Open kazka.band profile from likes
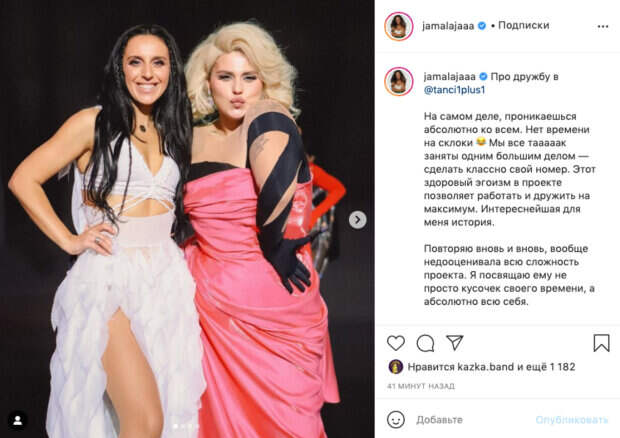 [486, 367]
